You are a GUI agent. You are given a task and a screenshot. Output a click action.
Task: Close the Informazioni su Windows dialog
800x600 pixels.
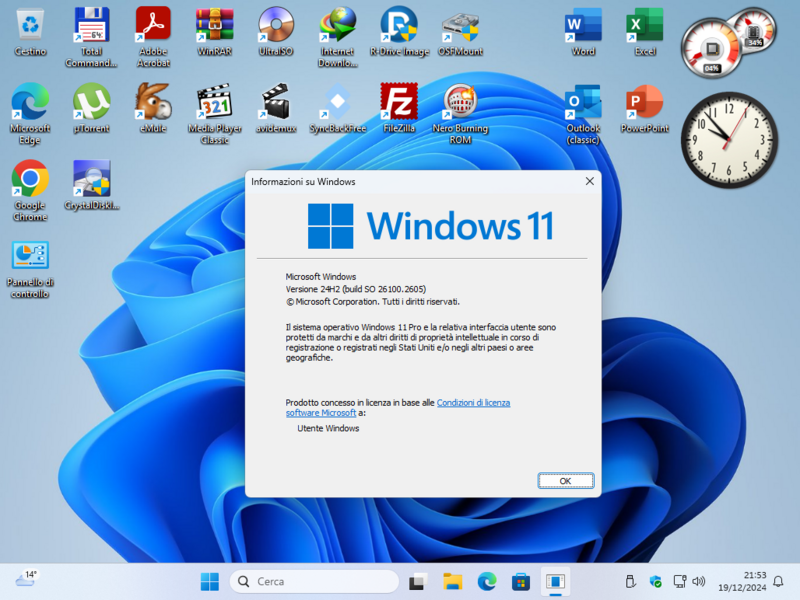point(589,181)
